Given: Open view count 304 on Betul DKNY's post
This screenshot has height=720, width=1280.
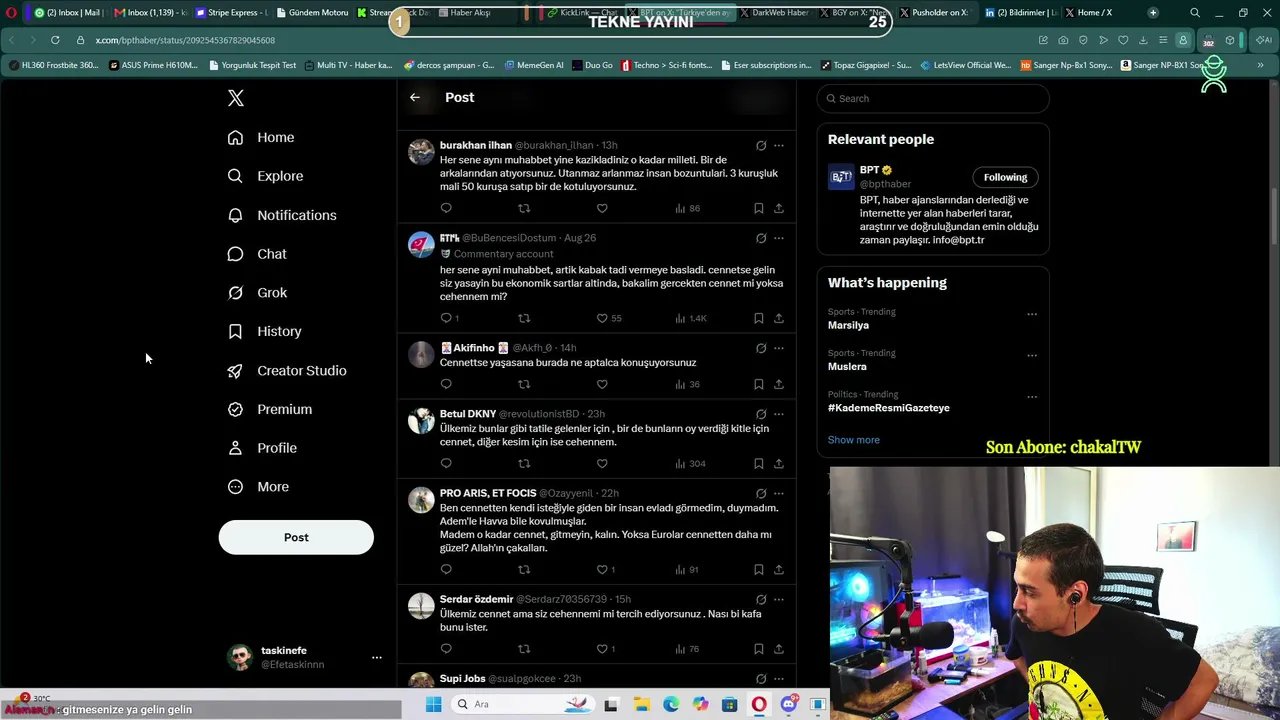Looking at the screenshot, I should tap(690, 463).
